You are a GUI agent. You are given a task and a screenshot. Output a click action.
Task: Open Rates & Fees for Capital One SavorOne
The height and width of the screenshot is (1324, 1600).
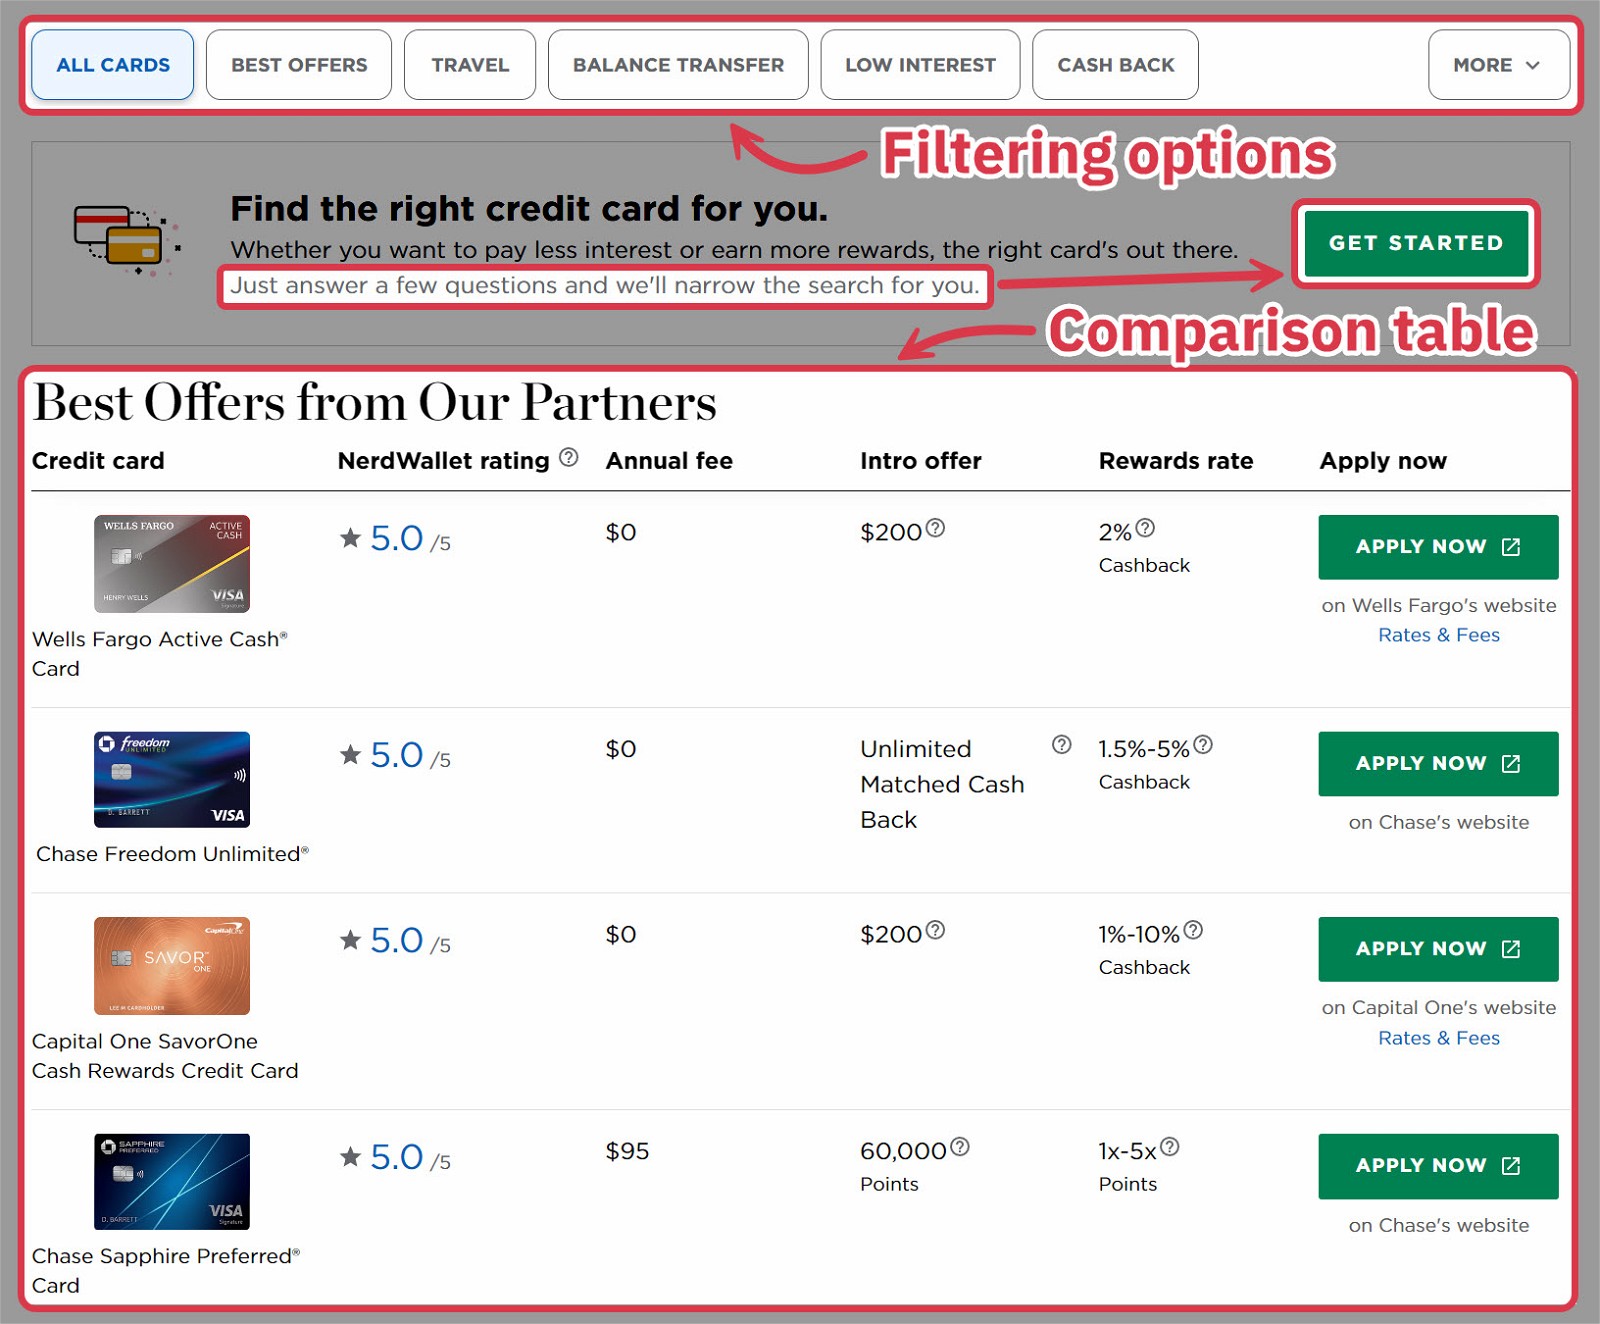(x=1438, y=1038)
